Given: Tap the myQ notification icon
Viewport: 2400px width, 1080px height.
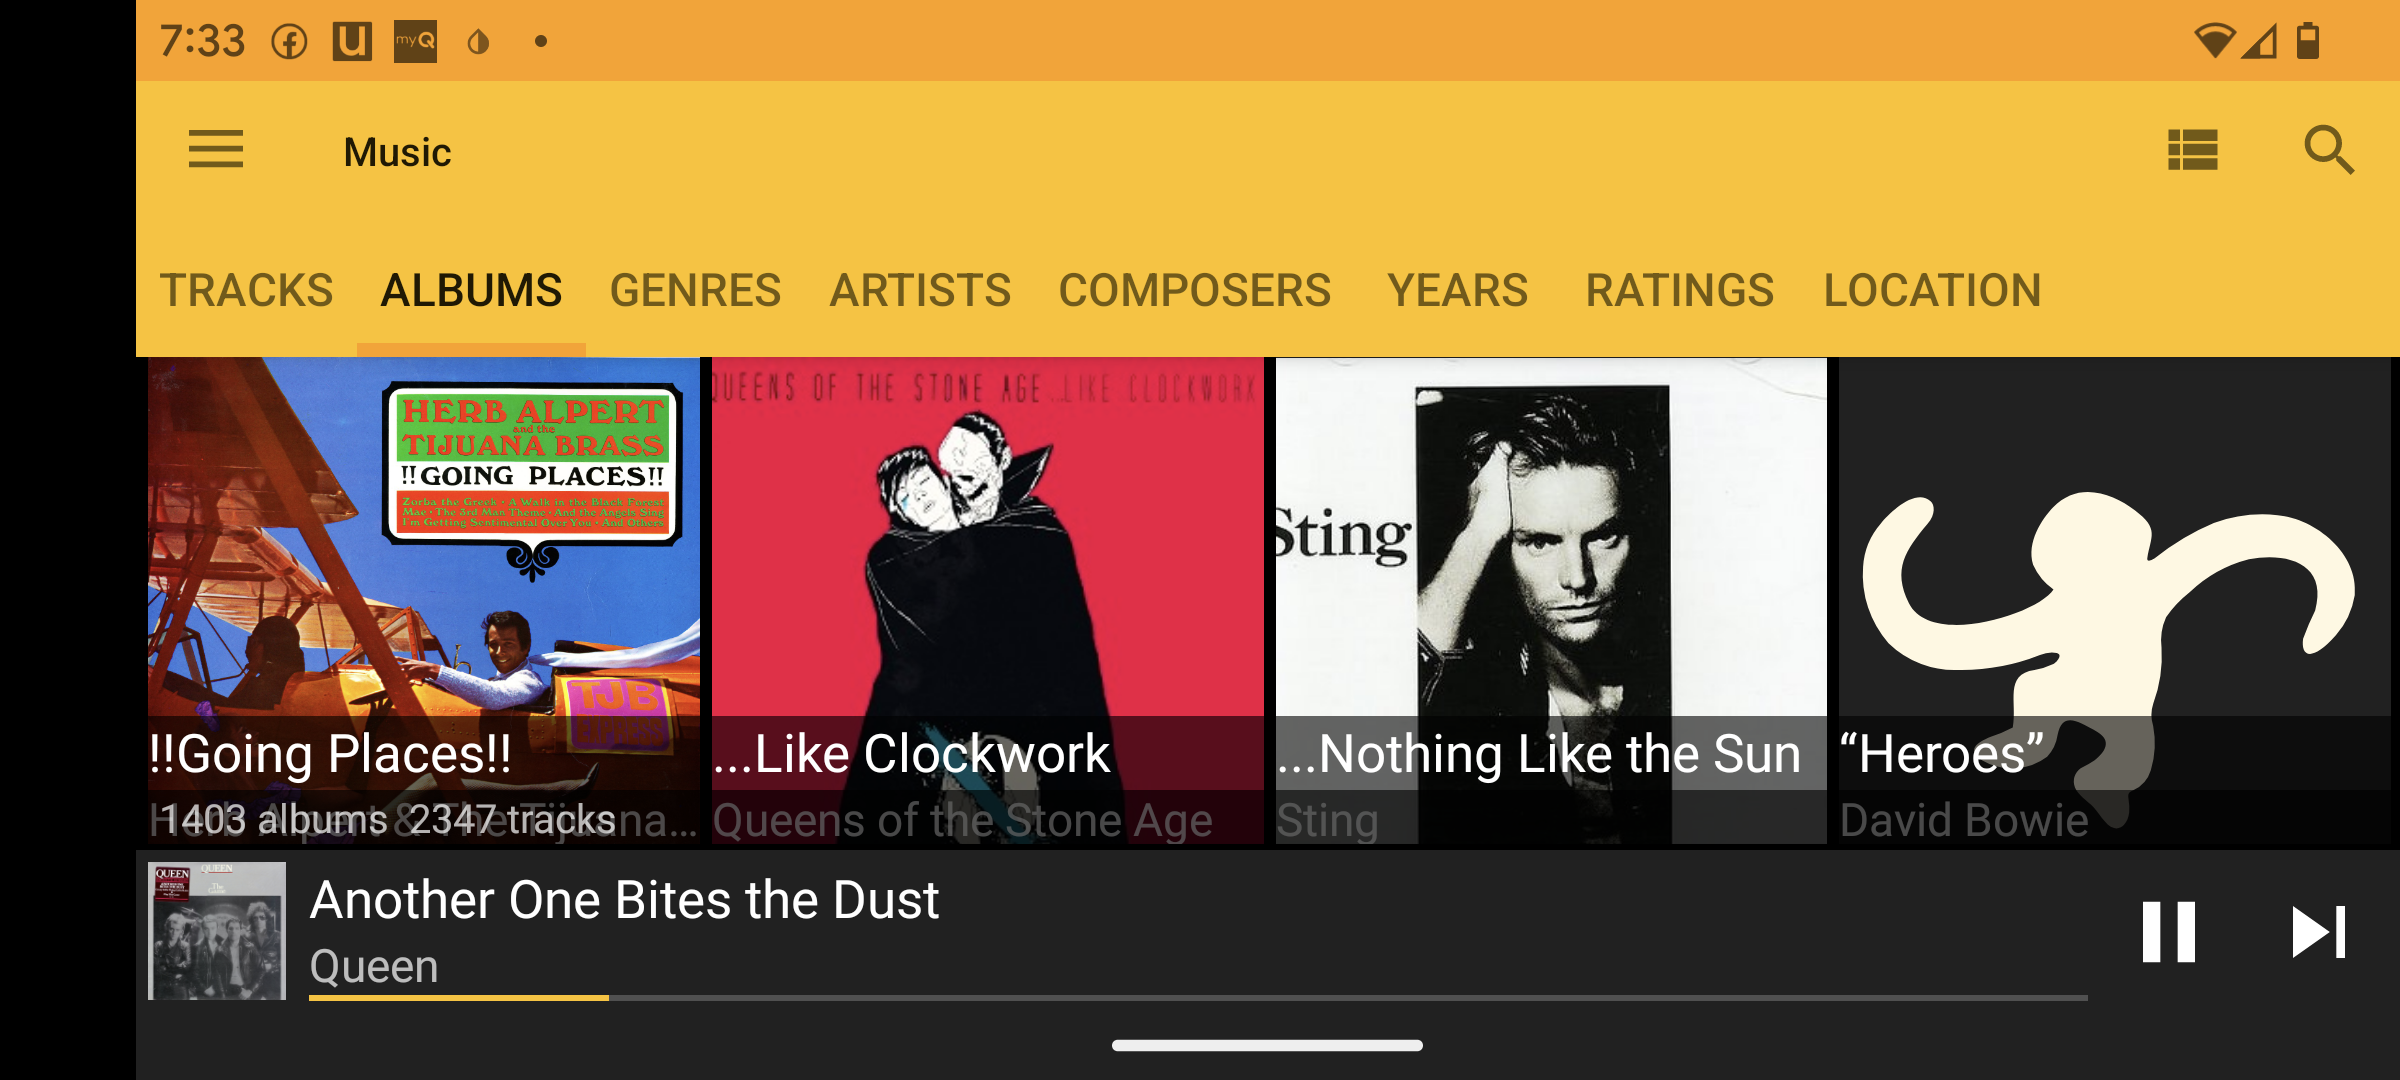Looking at the screenshot, I should tap(415, 42).
